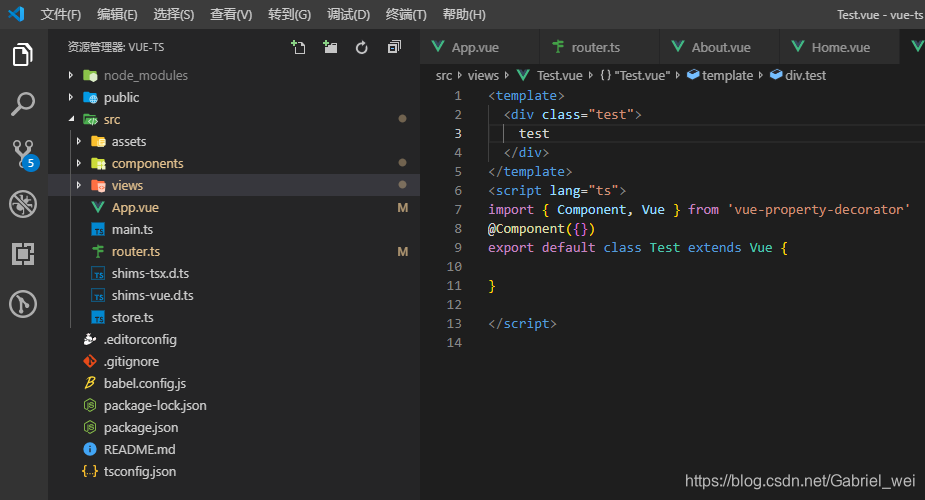
Task: Click the braces icon beside tsconfig.json
Action: pyautogui.click(x=90, y=471)
